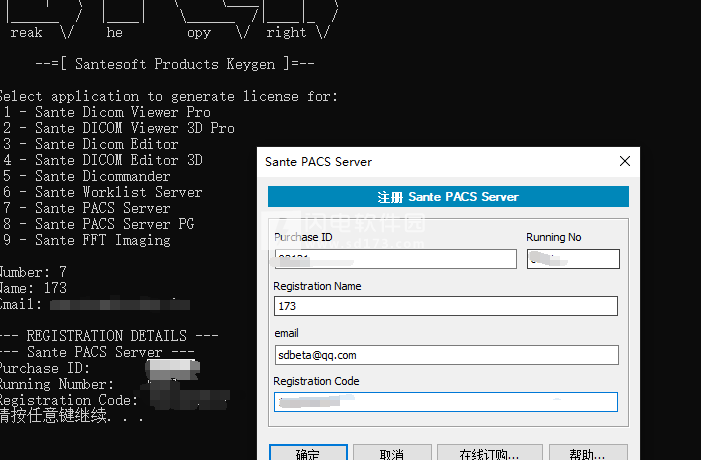Focus the Registration Code input field
Viewport: 701px width, 460px height.
pos(445,402)
